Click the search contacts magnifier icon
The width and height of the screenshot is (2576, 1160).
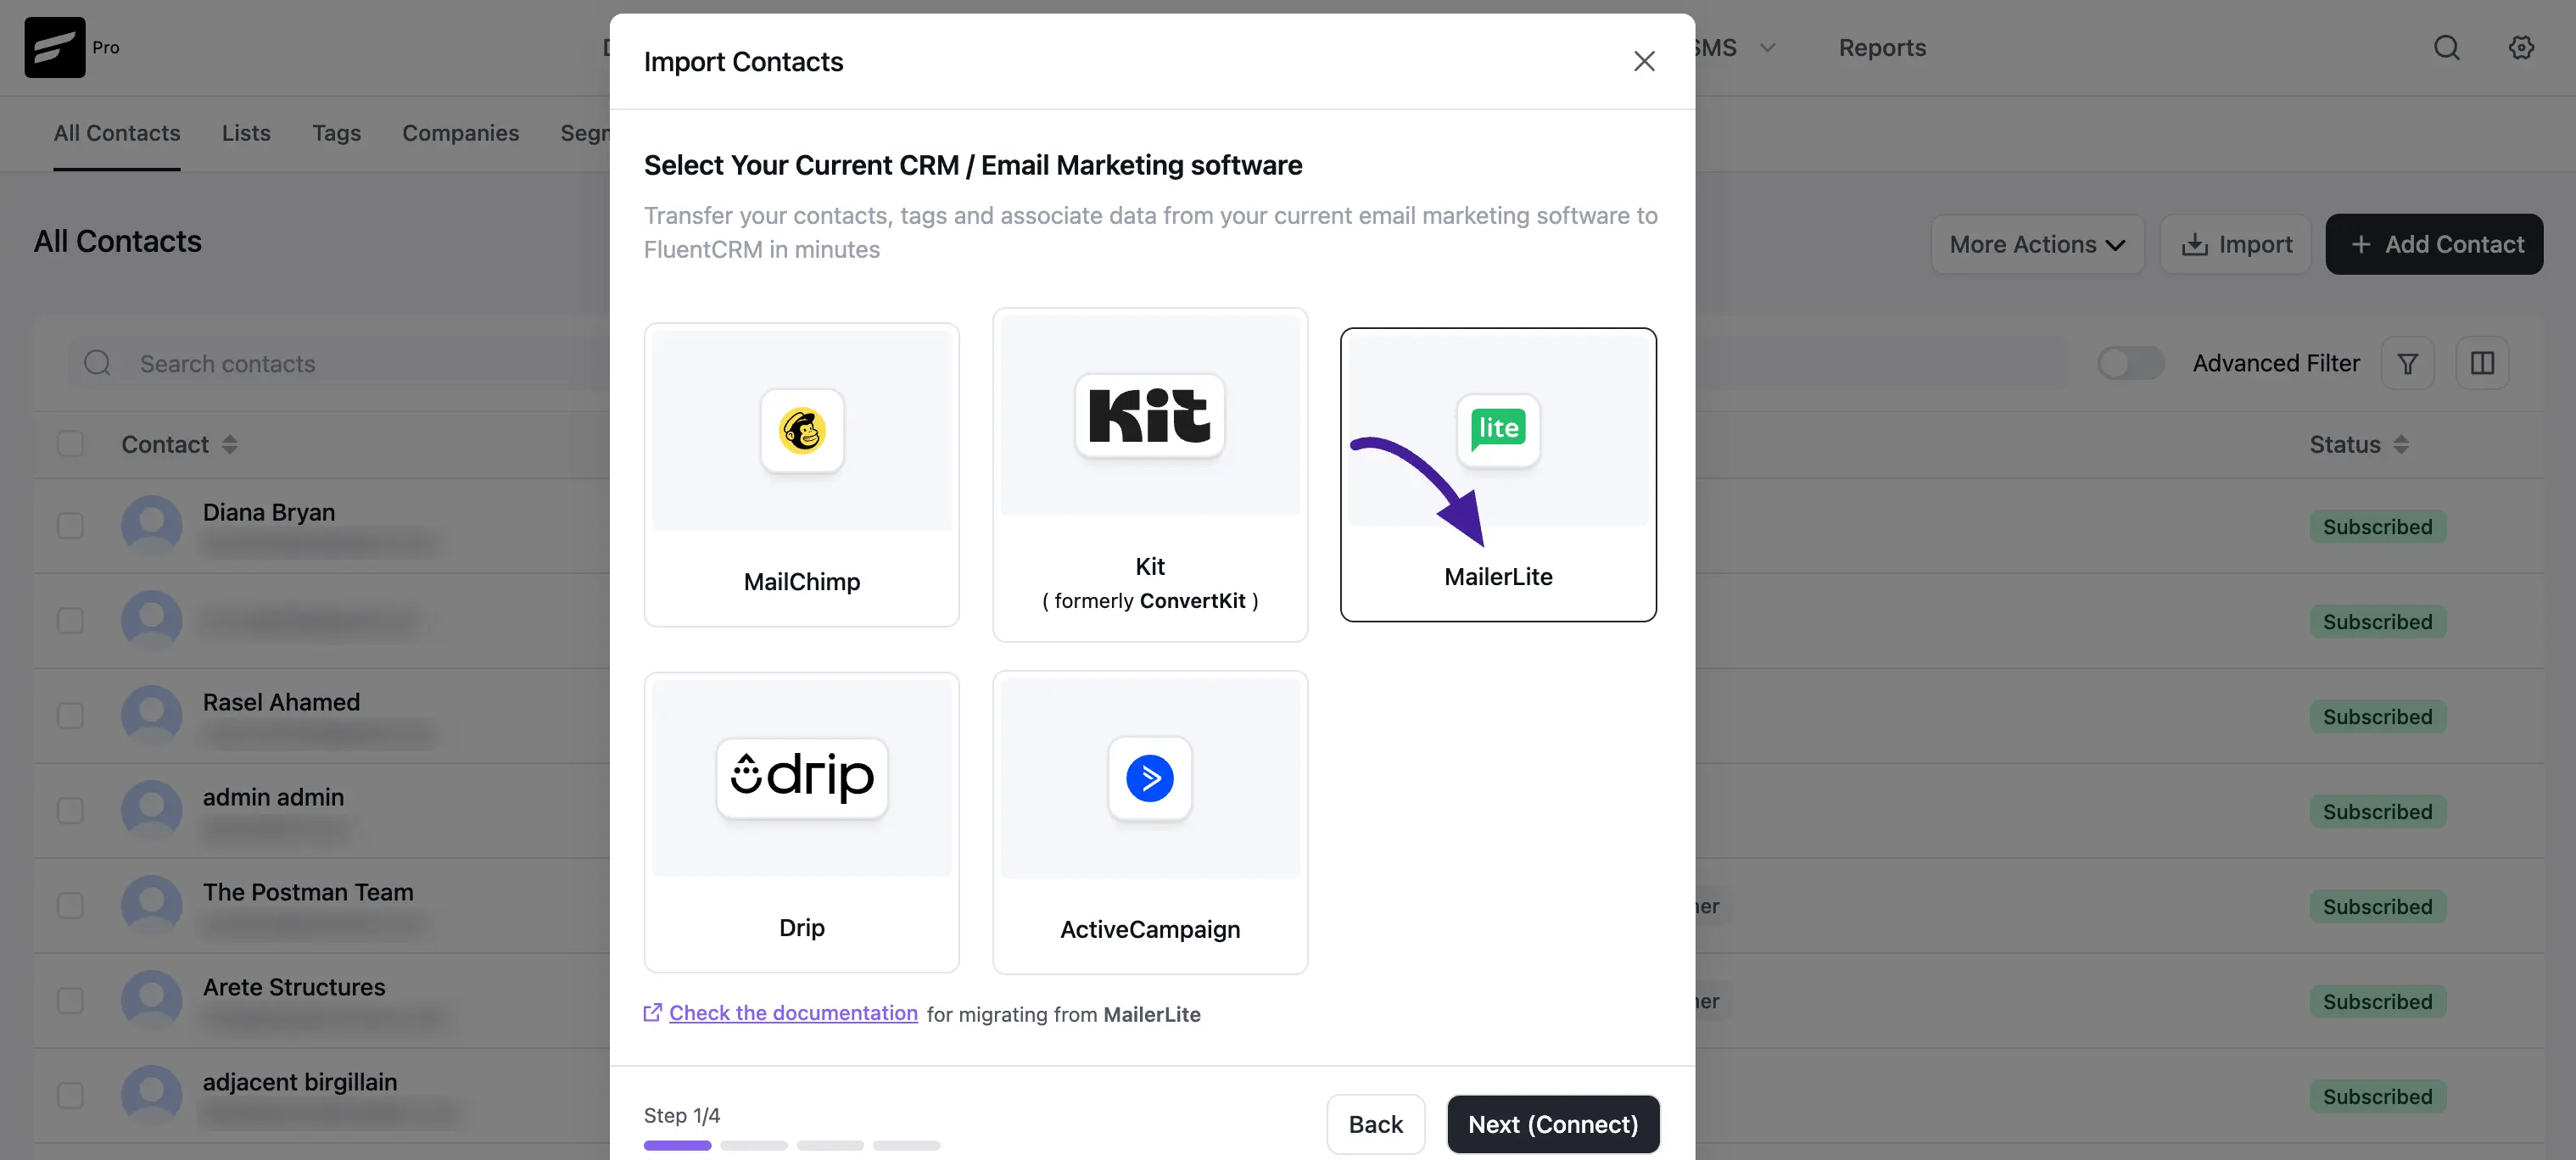(x=97, y=363)
